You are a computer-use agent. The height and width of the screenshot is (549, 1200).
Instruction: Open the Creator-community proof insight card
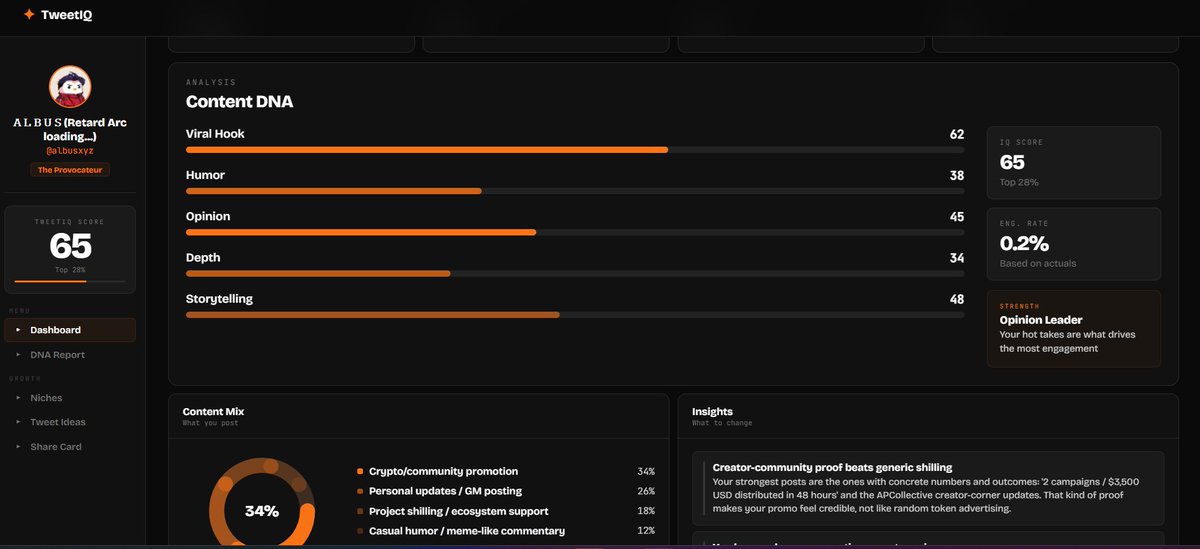(928, 488)
